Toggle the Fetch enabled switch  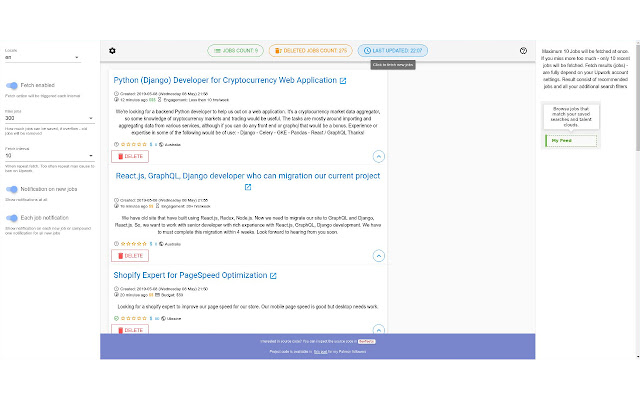(x=12, y=85)
